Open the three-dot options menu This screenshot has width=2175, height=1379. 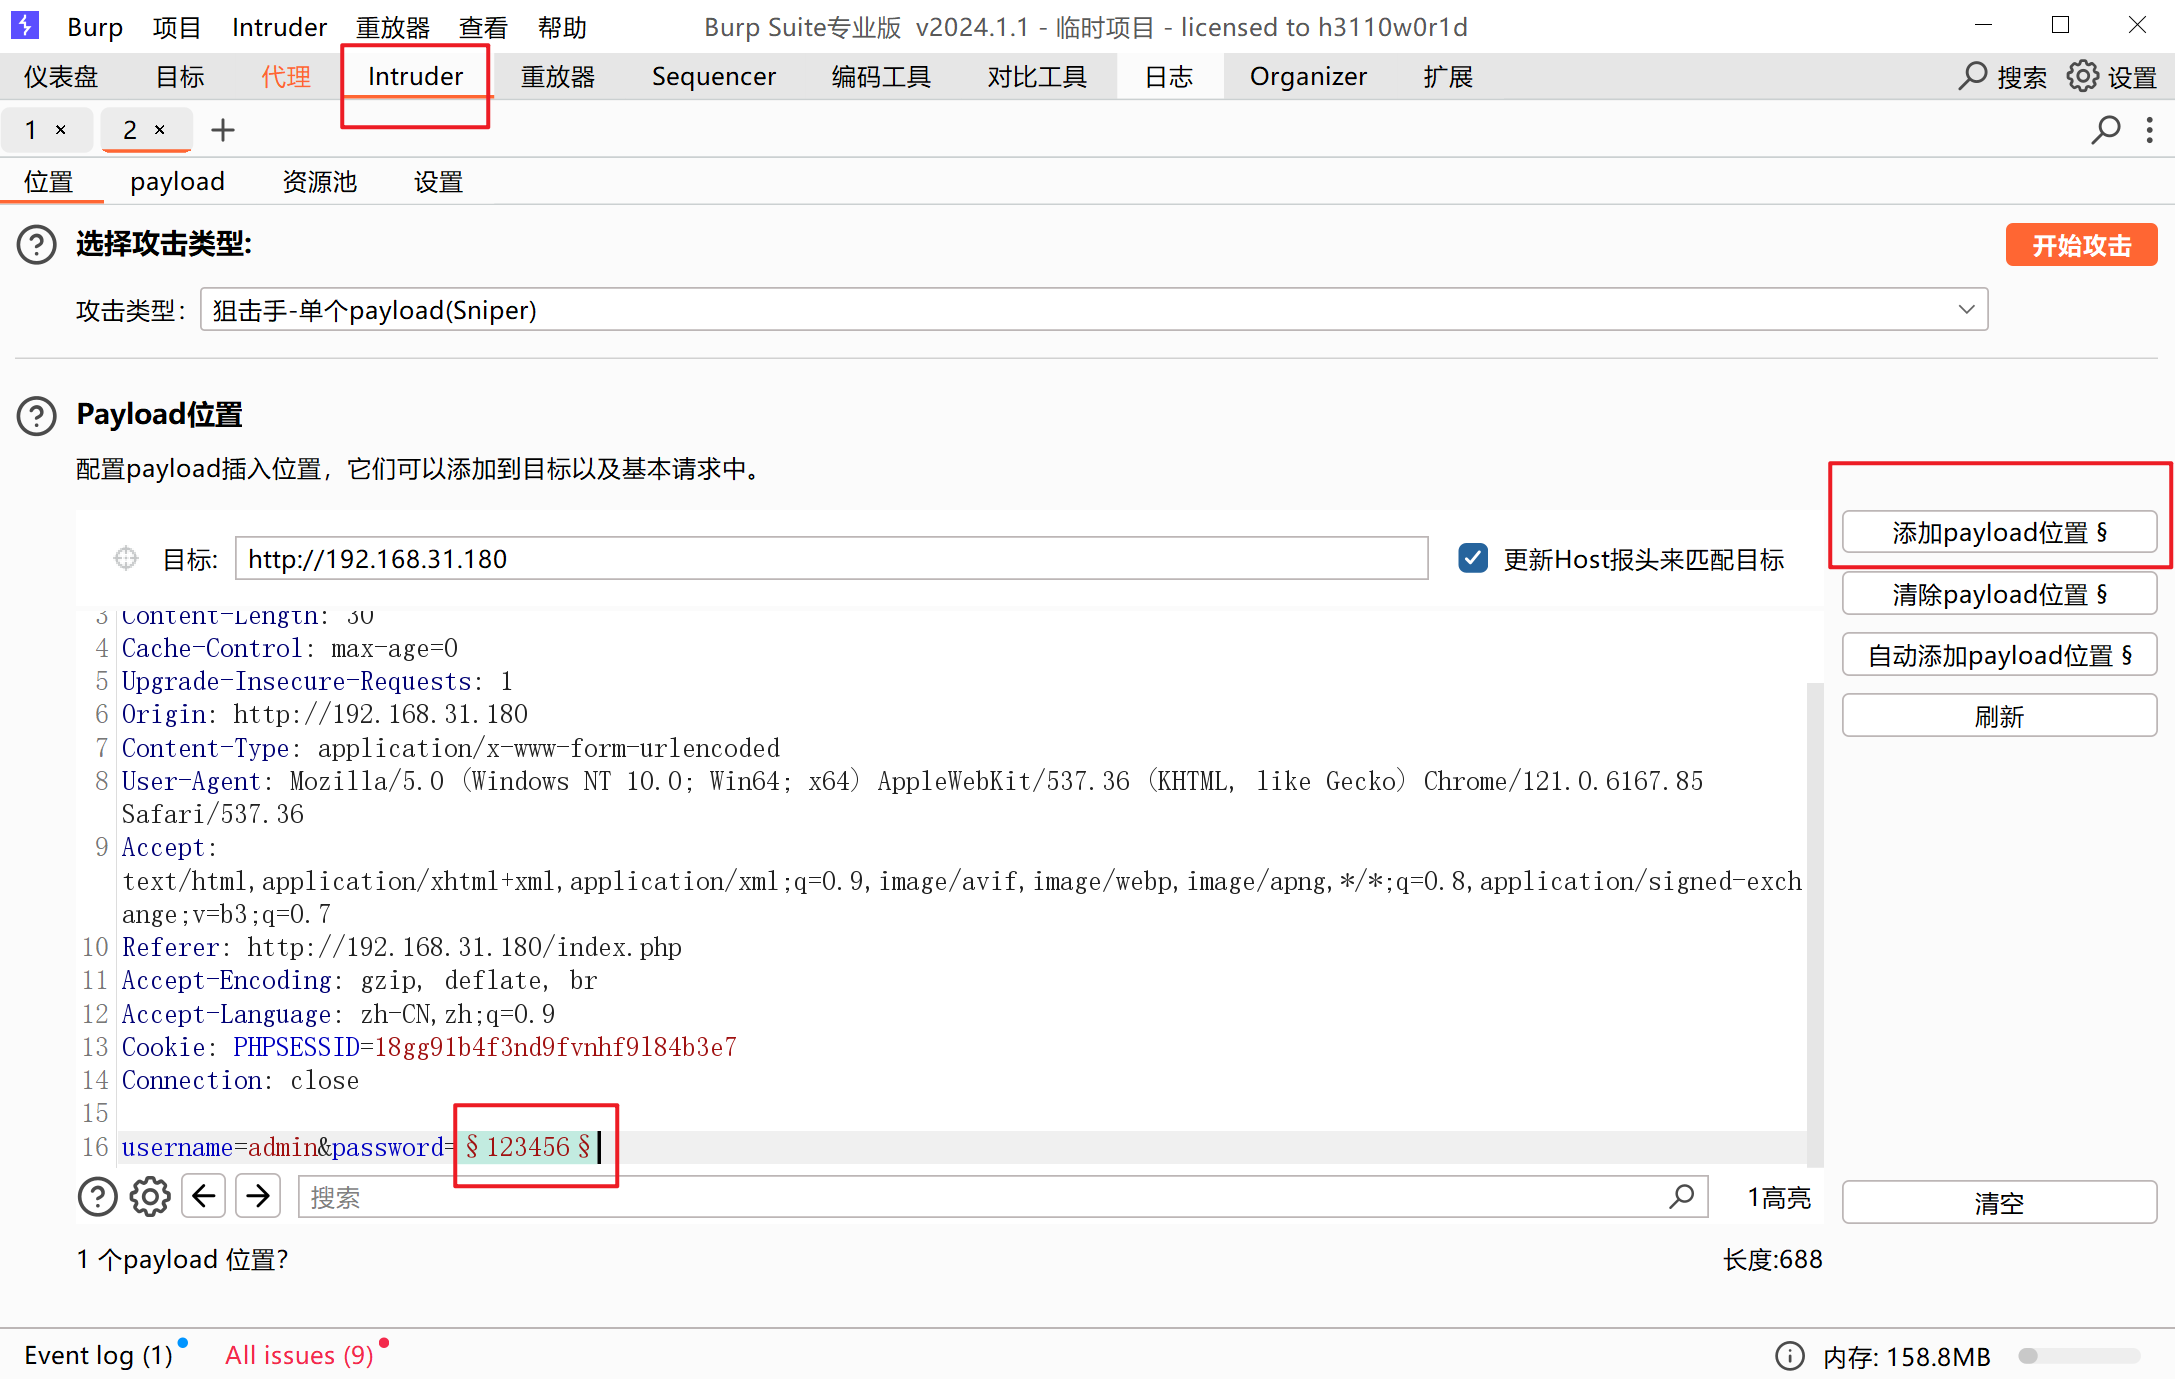pos(2150,130)
